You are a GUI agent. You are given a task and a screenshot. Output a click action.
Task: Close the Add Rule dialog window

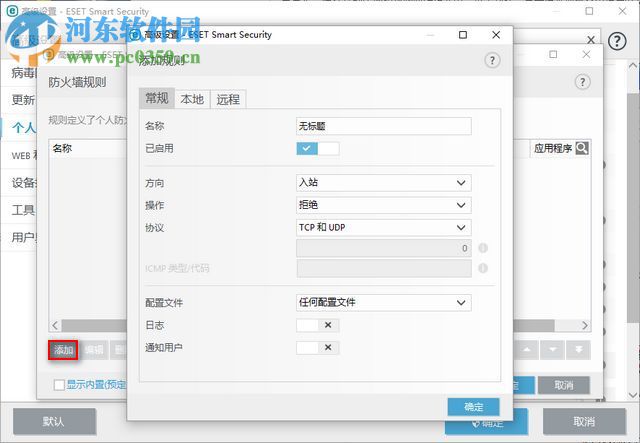(x=496, y=35)
